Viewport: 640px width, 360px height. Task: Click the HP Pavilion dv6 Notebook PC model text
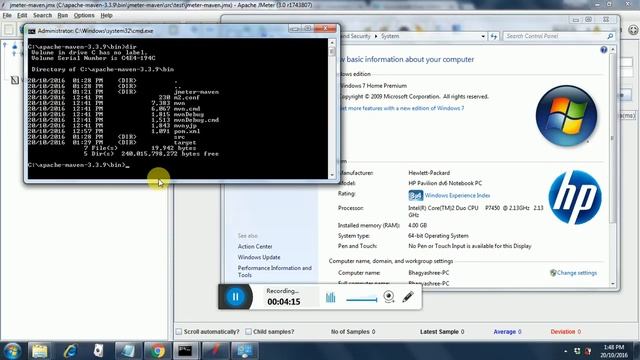pyautogui.click(x=445, y=183)
